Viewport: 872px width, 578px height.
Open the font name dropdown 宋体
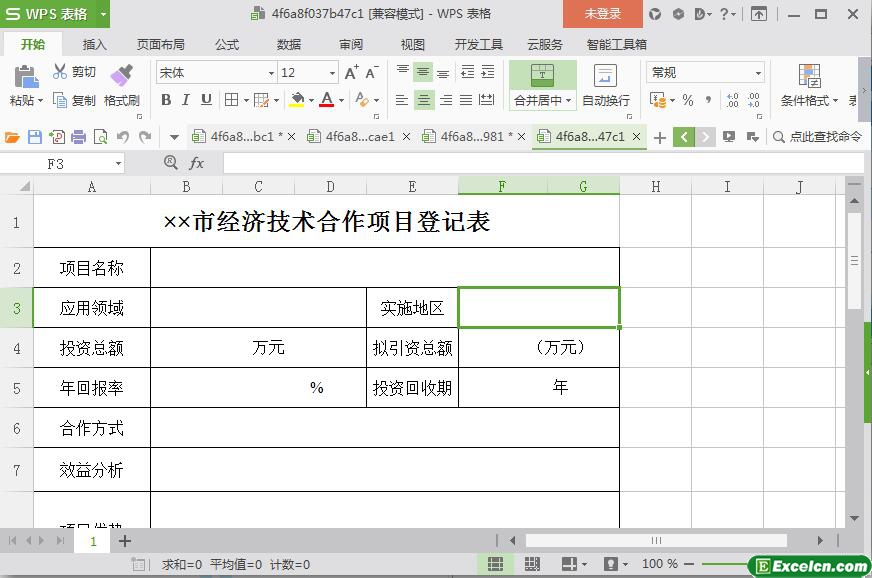coord(271,73)
